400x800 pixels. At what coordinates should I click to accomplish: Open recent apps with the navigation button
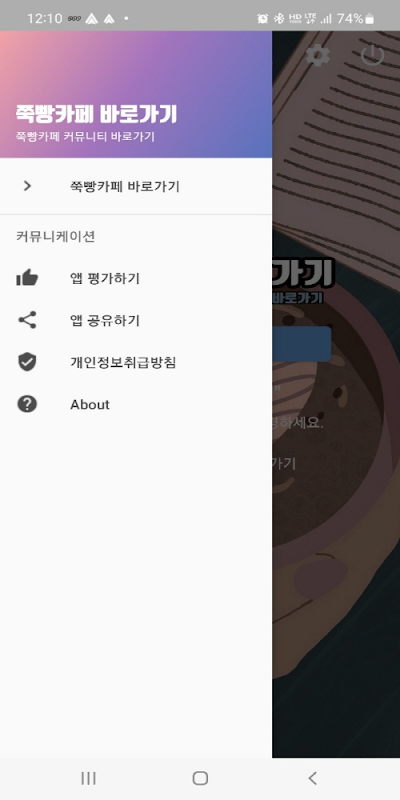point(88,778)
